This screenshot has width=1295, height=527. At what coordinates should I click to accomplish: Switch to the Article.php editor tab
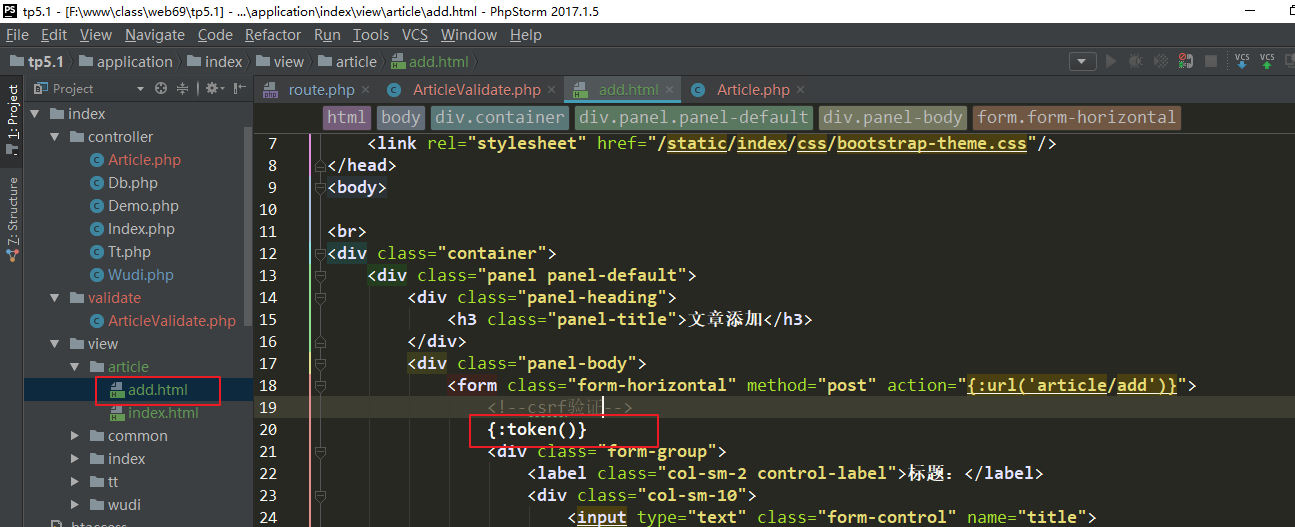pyautogui.click(x=753, y=89)
